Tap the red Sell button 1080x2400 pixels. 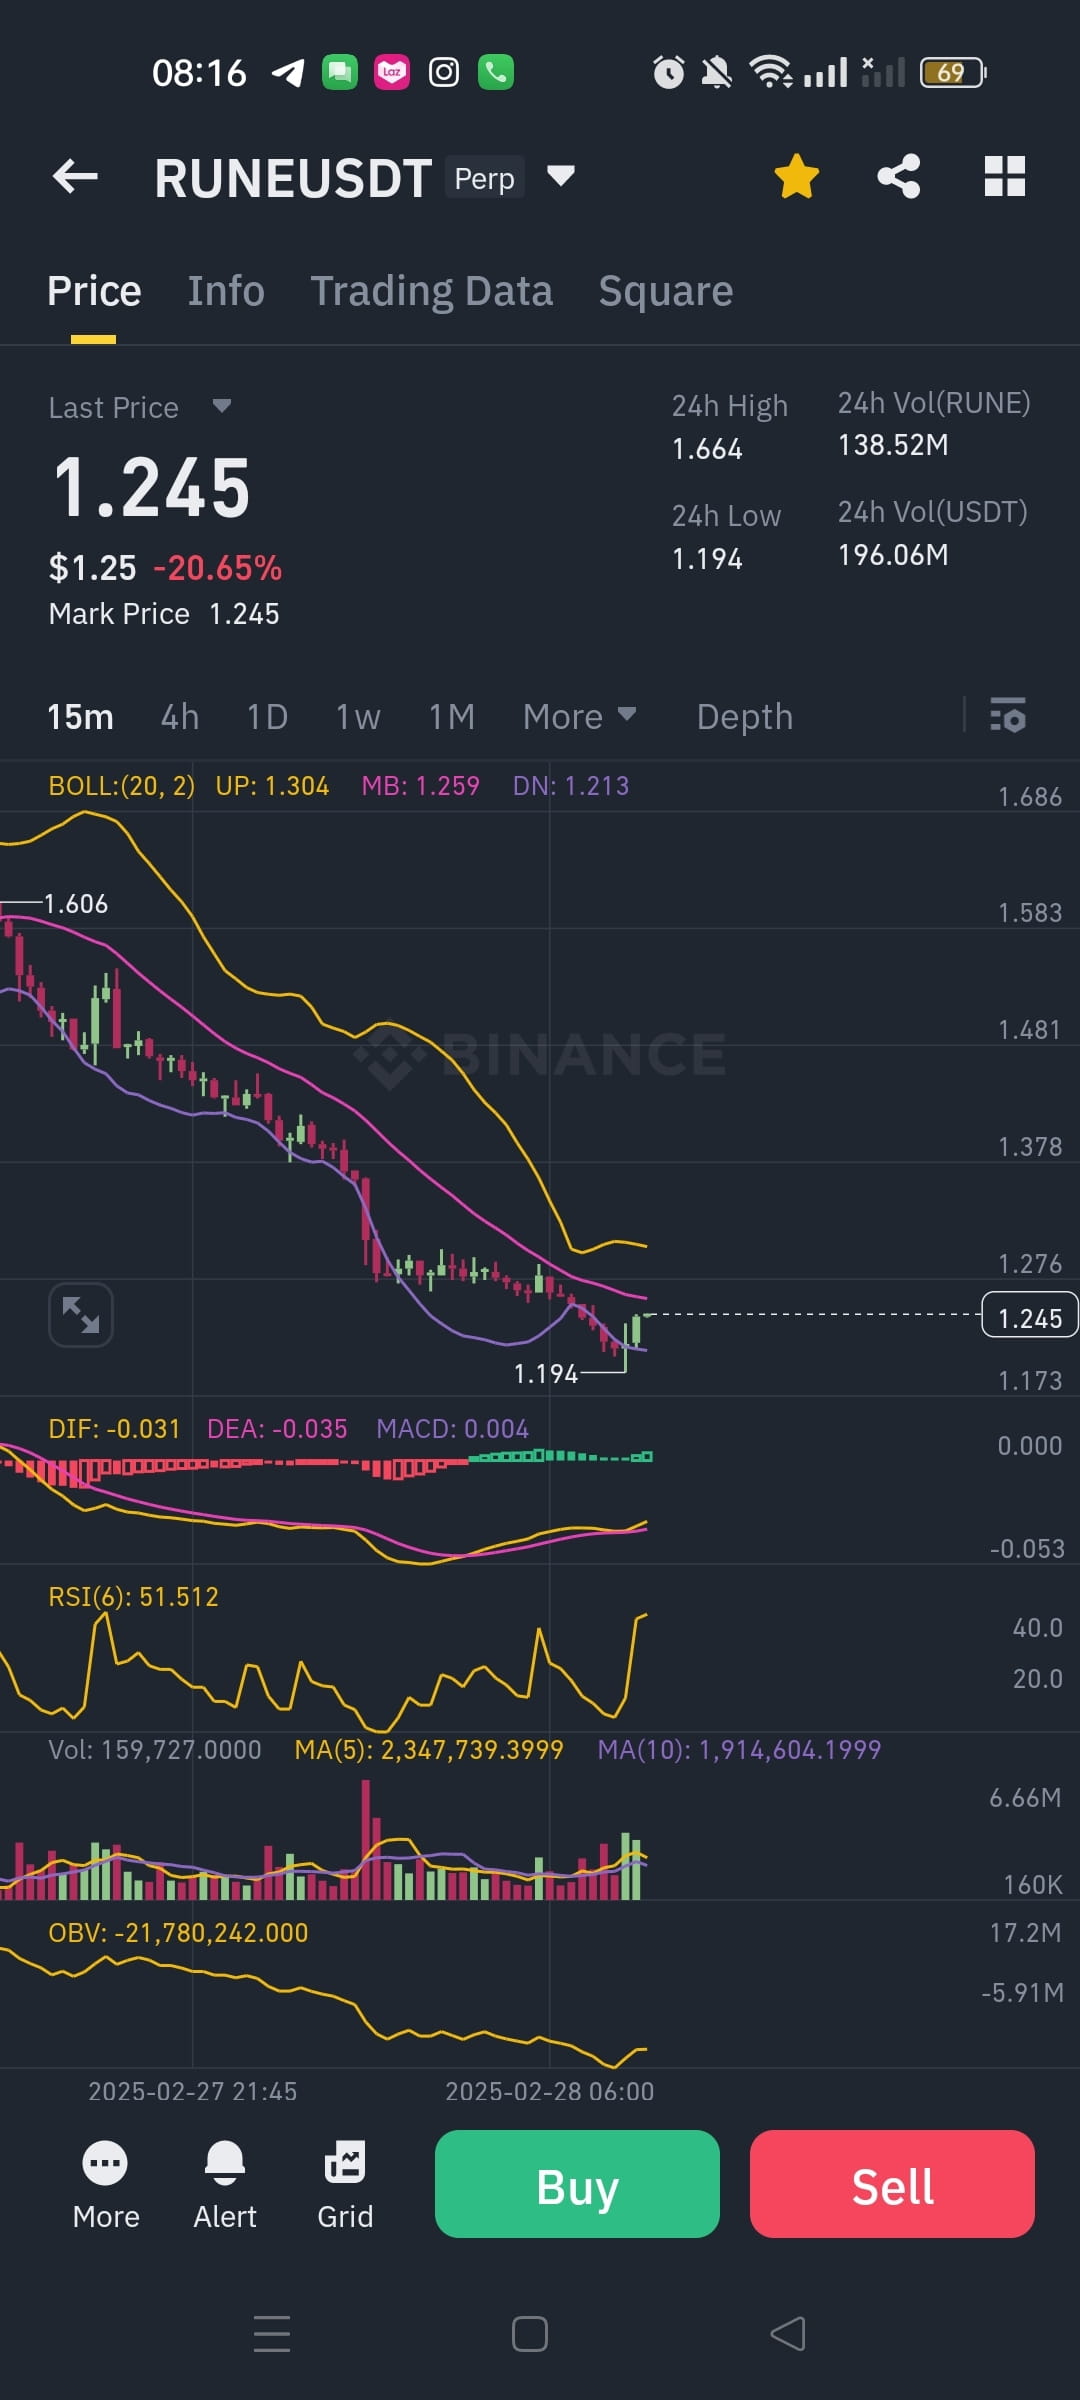[892, 2184]
